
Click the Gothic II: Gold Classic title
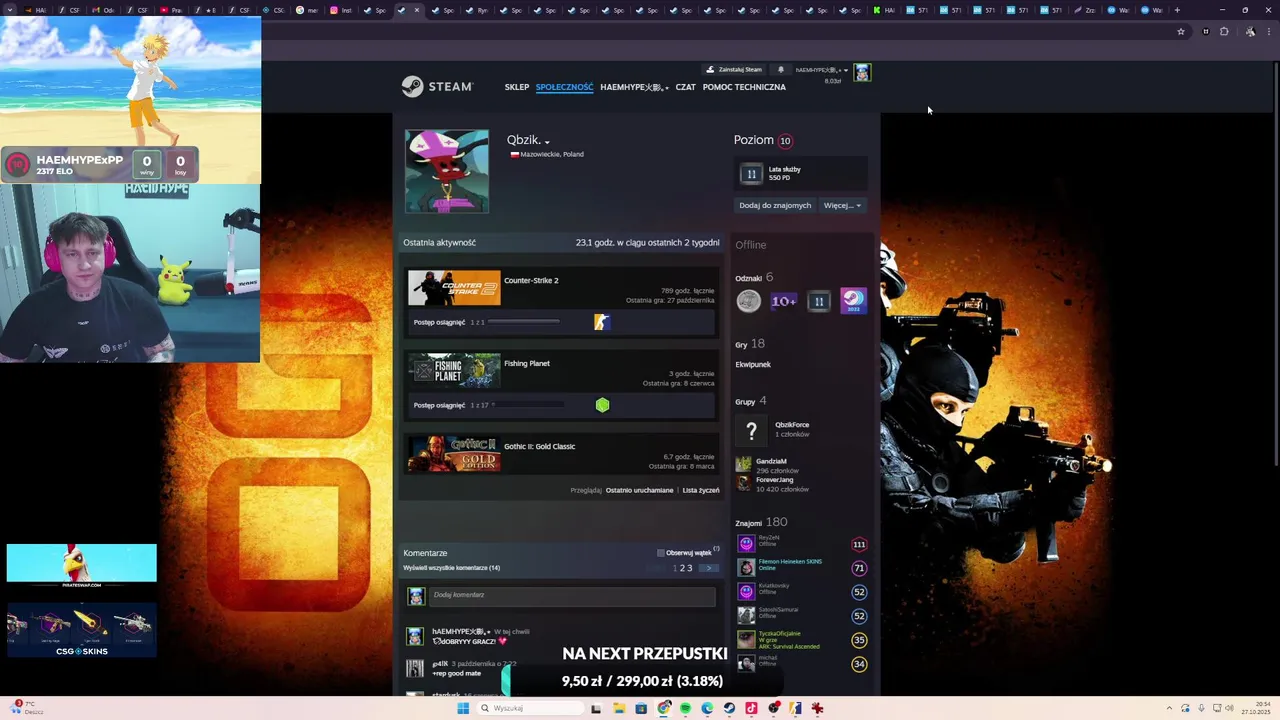(540, 446)
